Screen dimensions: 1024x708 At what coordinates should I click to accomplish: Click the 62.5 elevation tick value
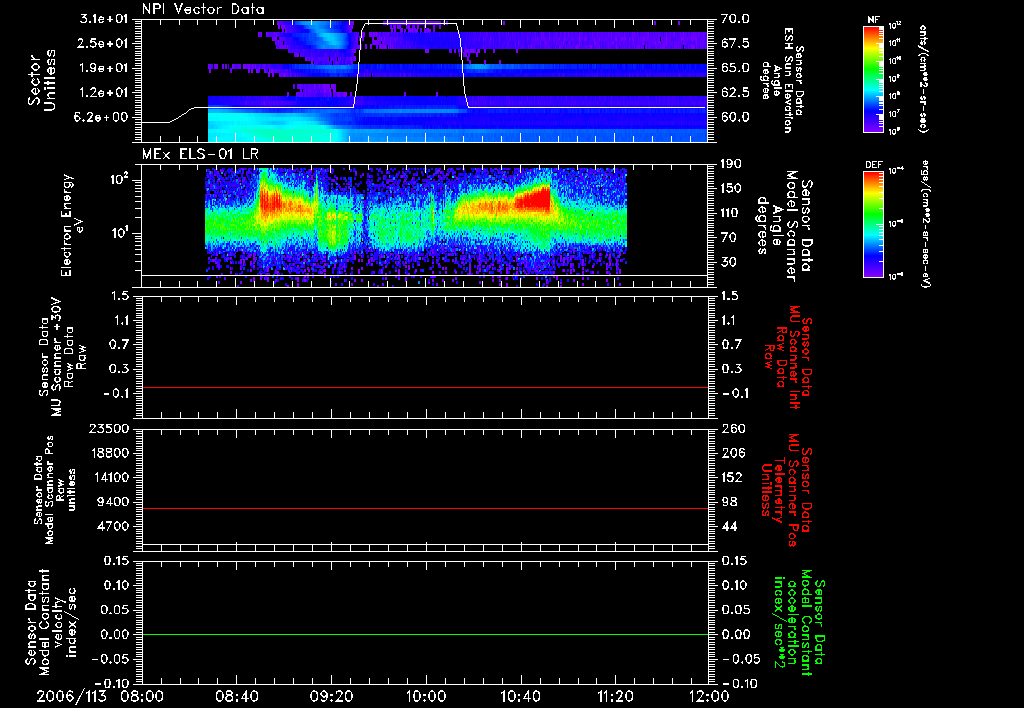tap(735, 93)
